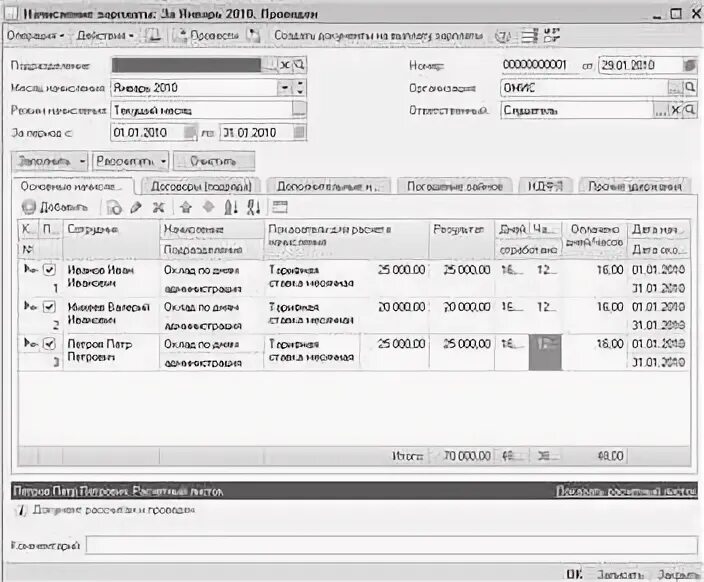The image size is (704, 582).
Task: Click into the Комментарий input field
Action: [391, 546]
